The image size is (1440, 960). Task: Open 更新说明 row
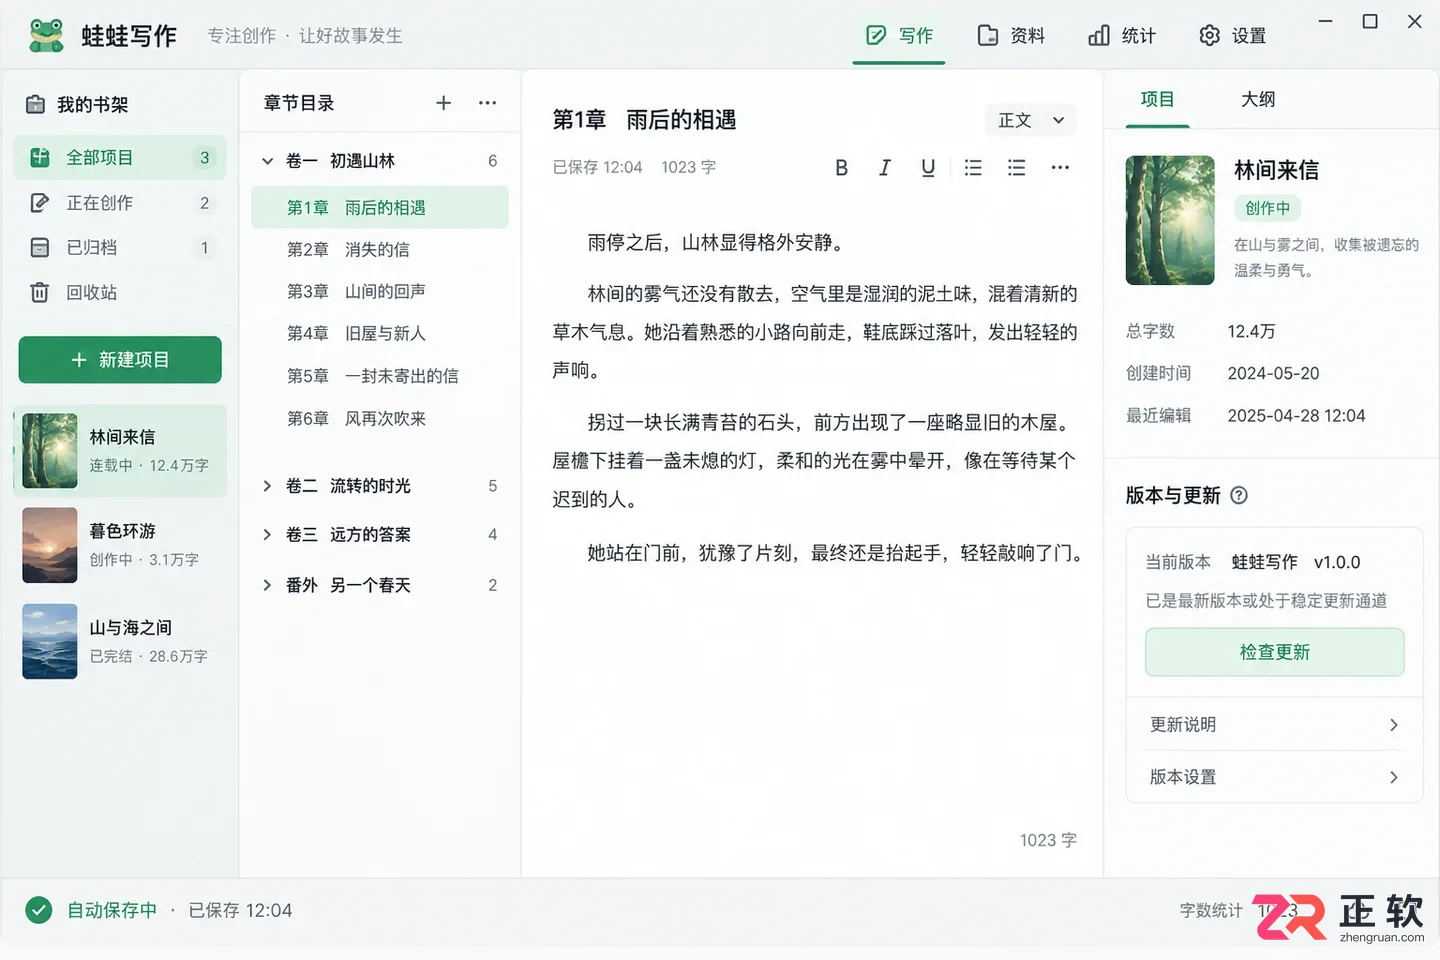(1274, 725)
